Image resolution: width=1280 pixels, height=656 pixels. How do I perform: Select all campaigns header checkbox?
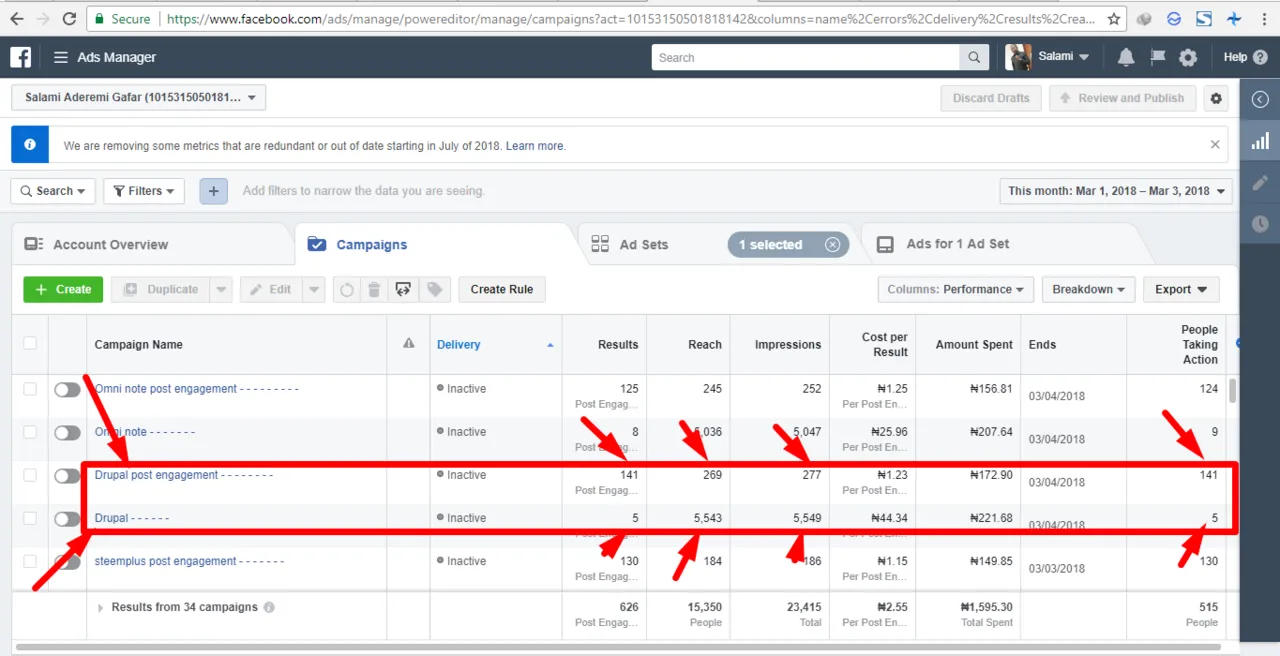click(x=30, y=343)
